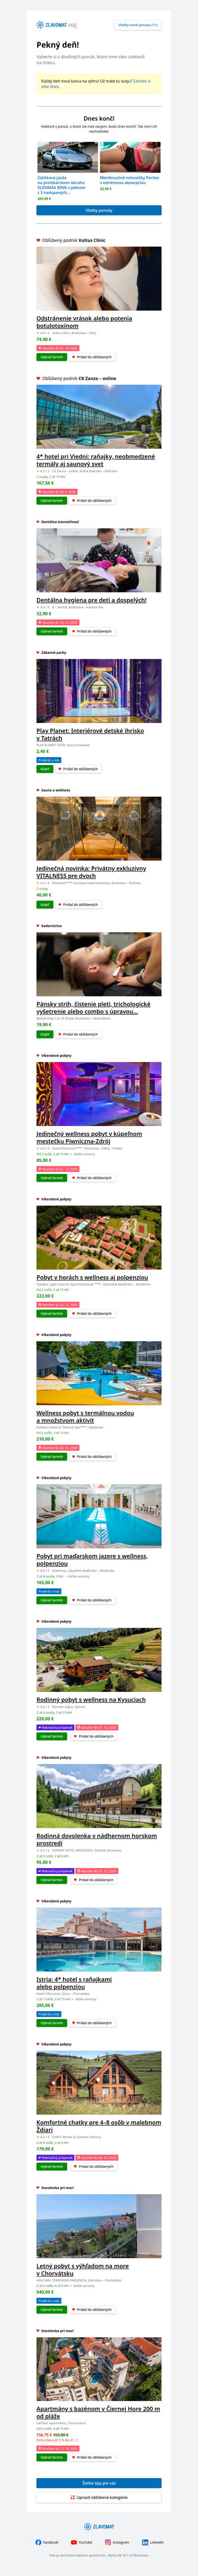Open the Lamborghini Slovakia Ring offer thumbnail
The width and height of the screenshot is (198, 2576).
(67, 157)
